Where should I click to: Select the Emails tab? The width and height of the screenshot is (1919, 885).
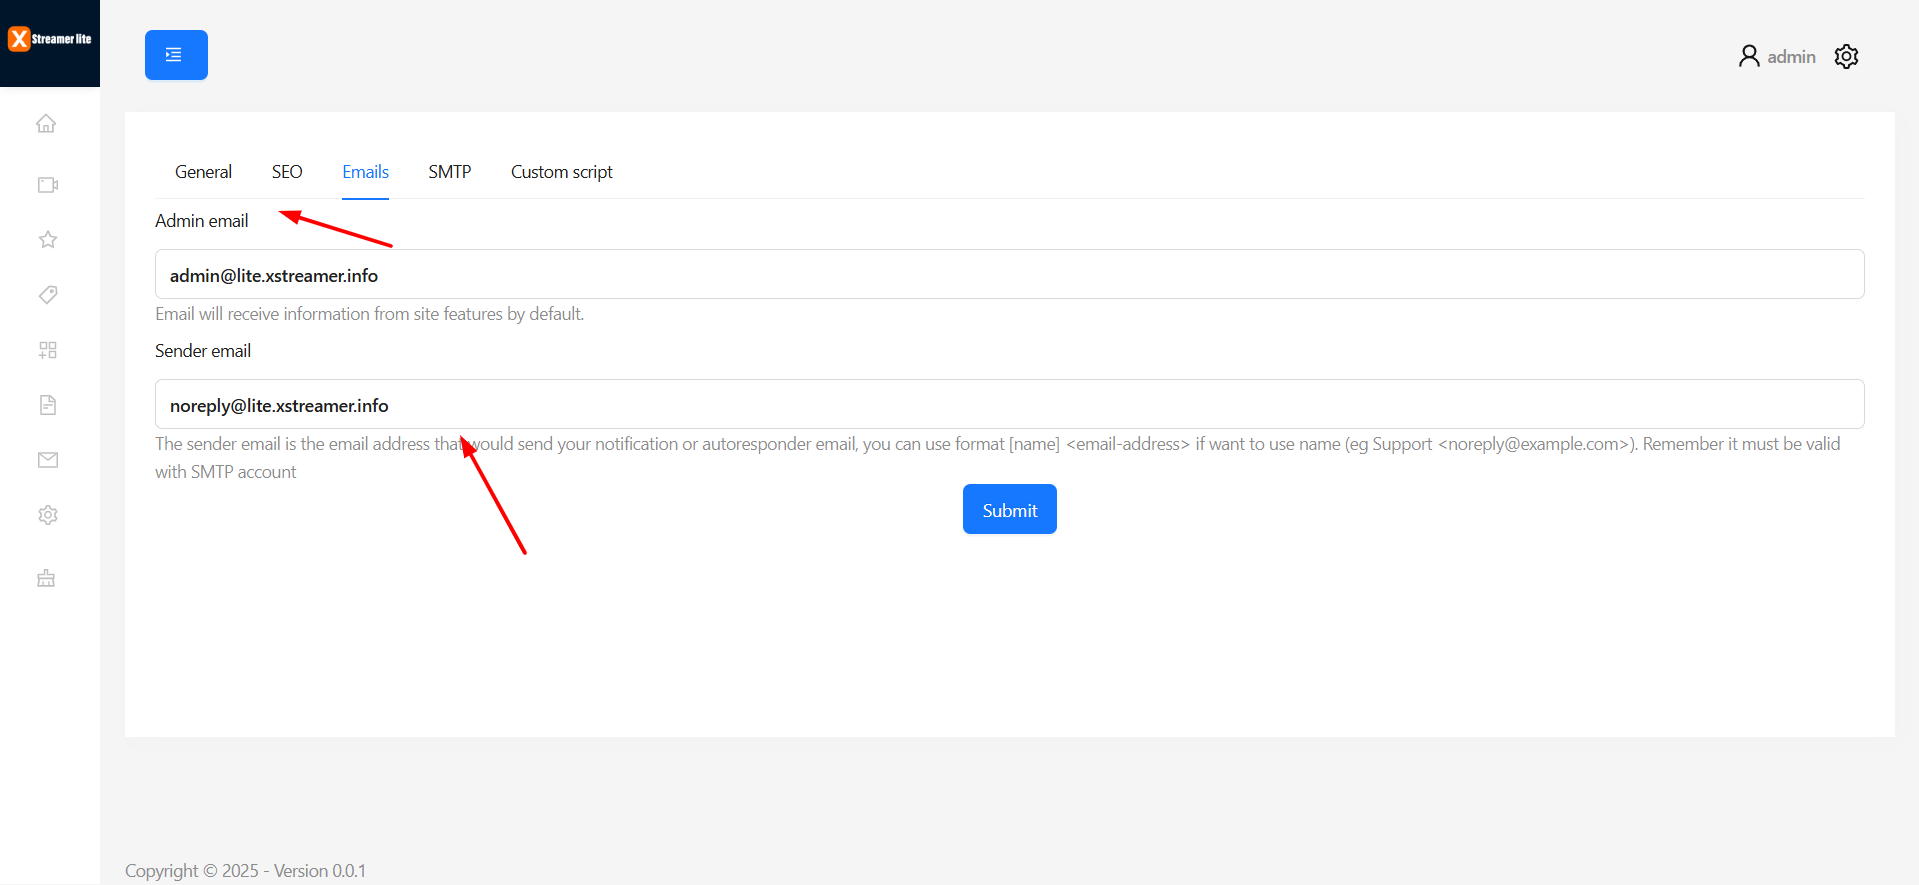pos(365,172)
